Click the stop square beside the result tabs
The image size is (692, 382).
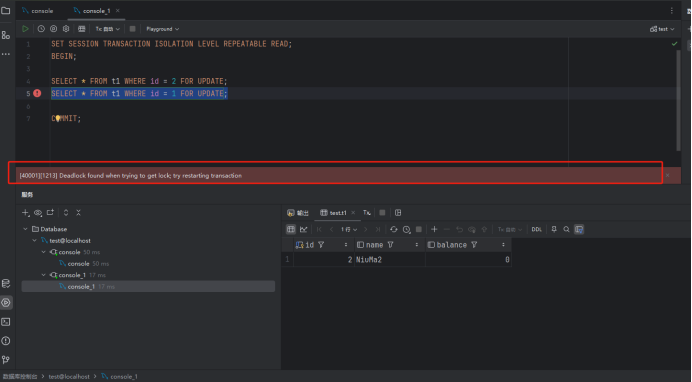tap(382, 213)
